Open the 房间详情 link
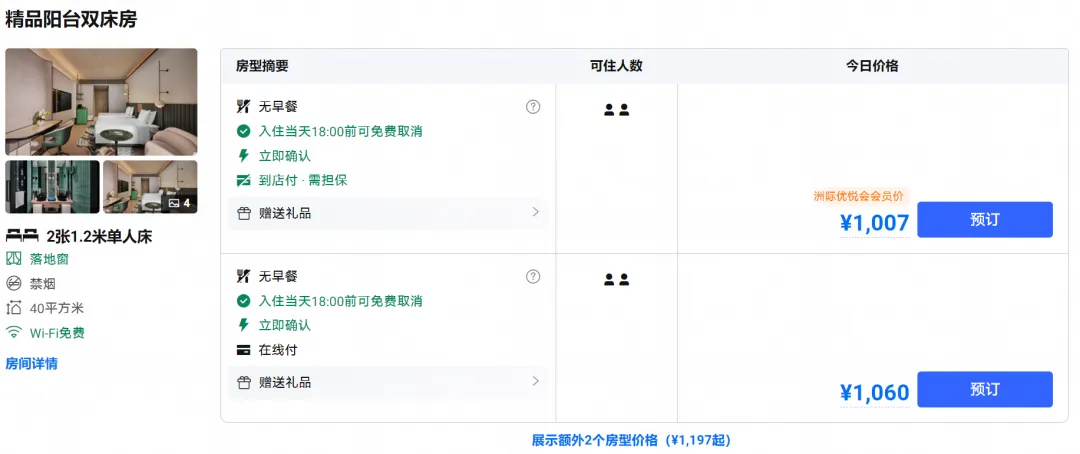Viewport: 1080px width, 454px height. (x=32, y=364)
